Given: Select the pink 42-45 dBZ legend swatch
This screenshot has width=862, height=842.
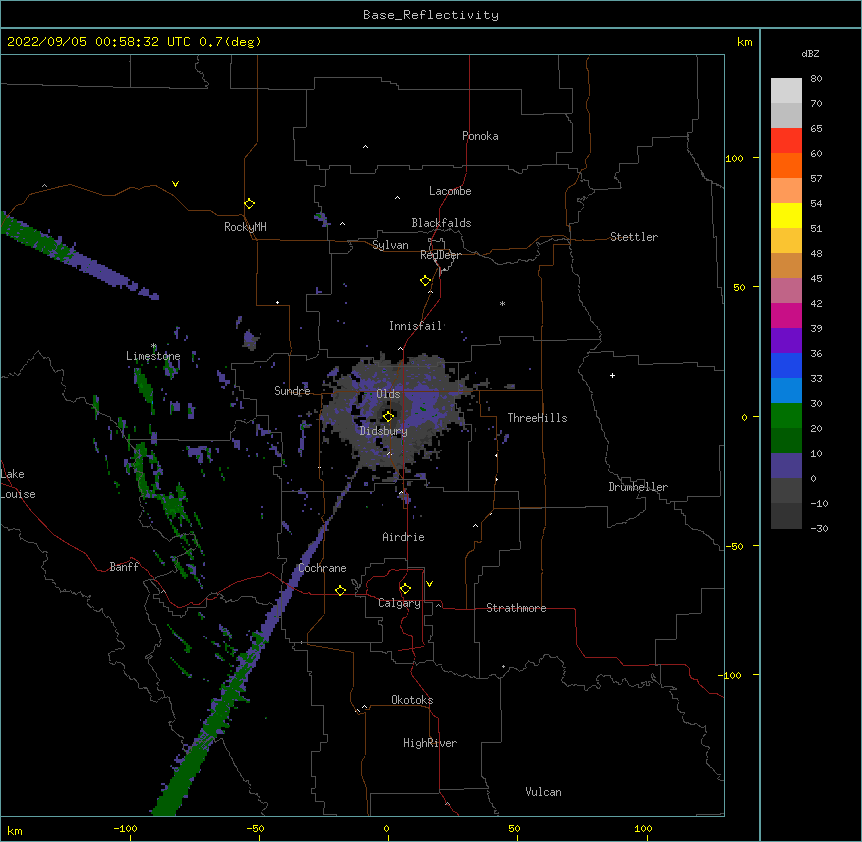Looking at the screenshot, I should tap(786, 291).
